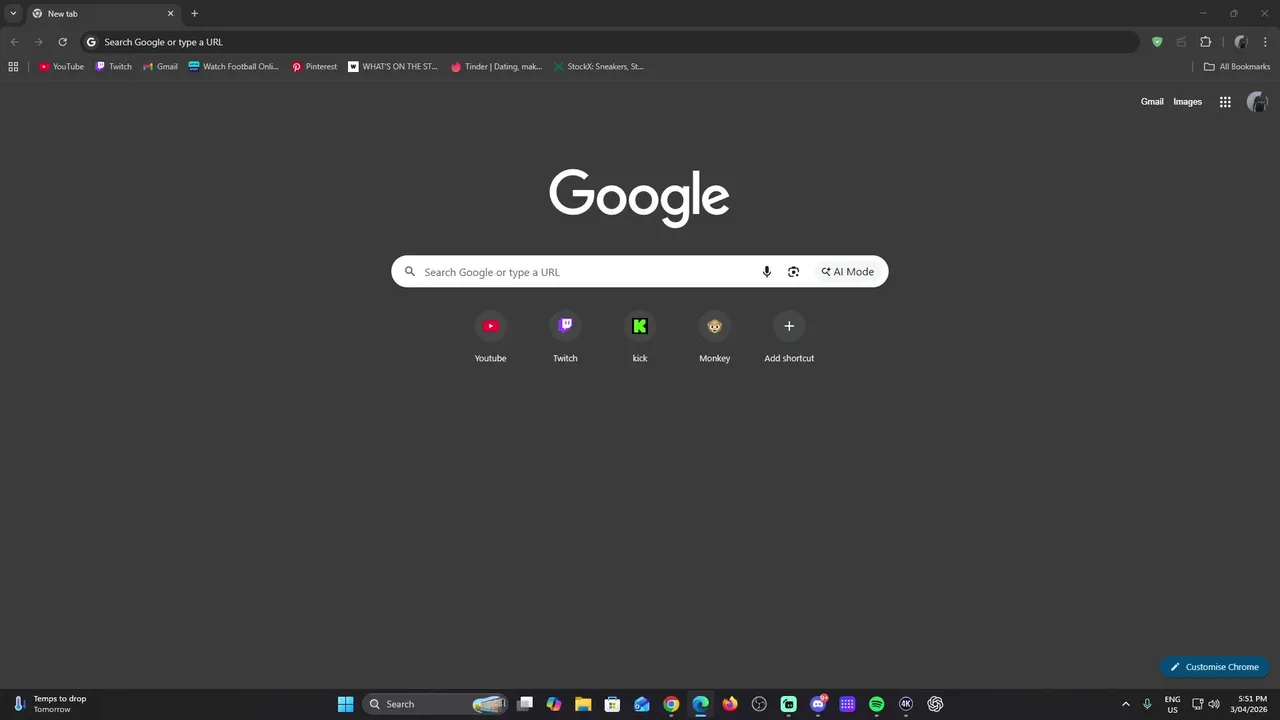Screen dimensions: 1280x720
Task: Open the Google account avatar on page
Action: (1257, 102)
